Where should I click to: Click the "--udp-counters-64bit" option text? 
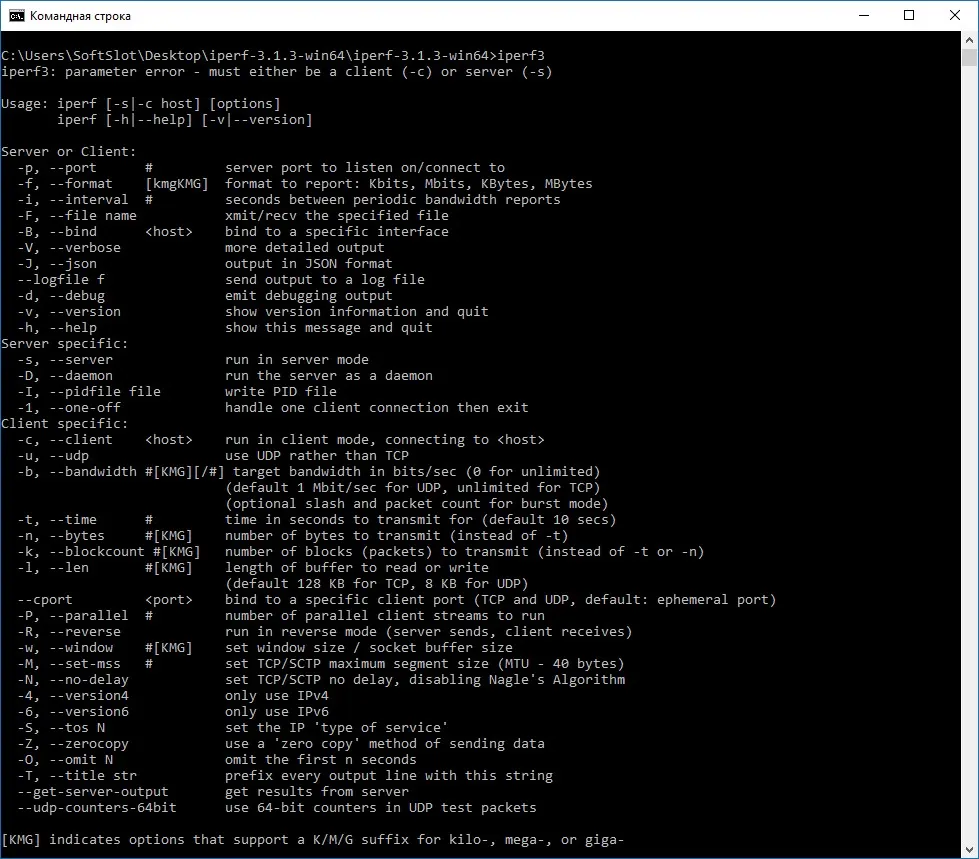97,807
